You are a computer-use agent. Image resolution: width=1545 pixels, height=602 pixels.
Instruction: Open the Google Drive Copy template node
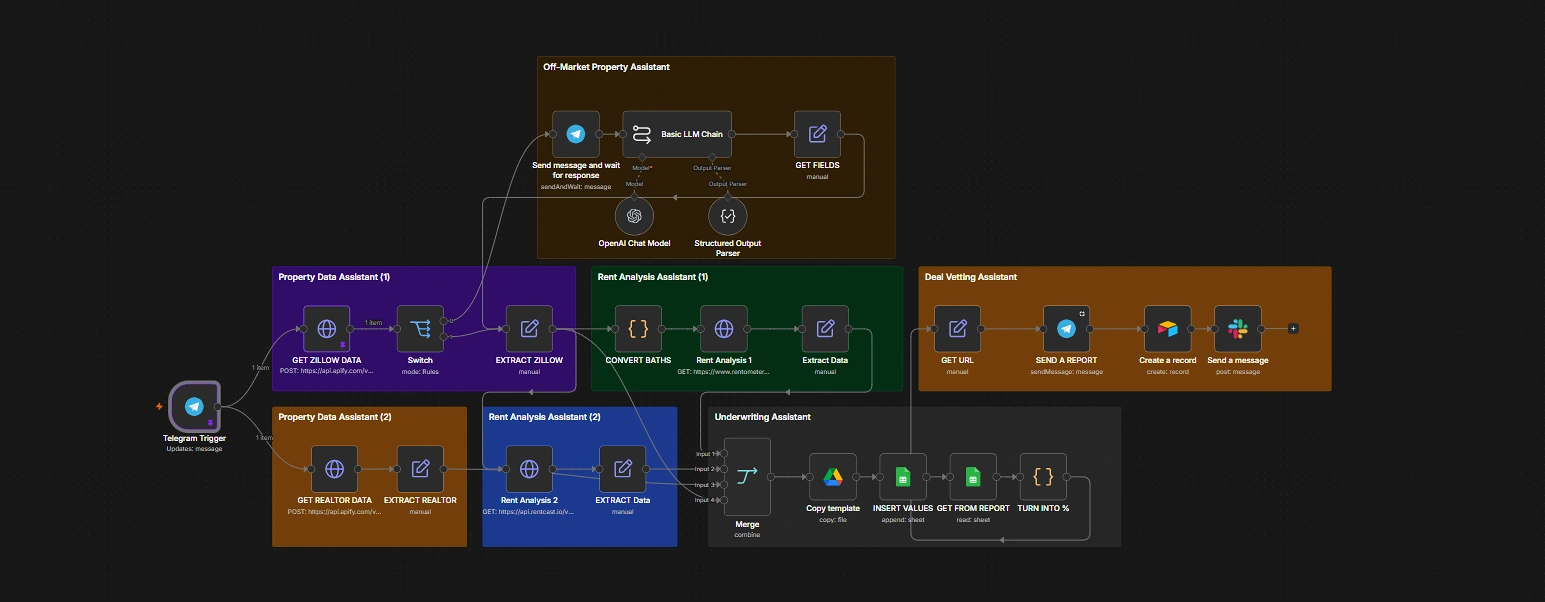[x=833, y=477]
